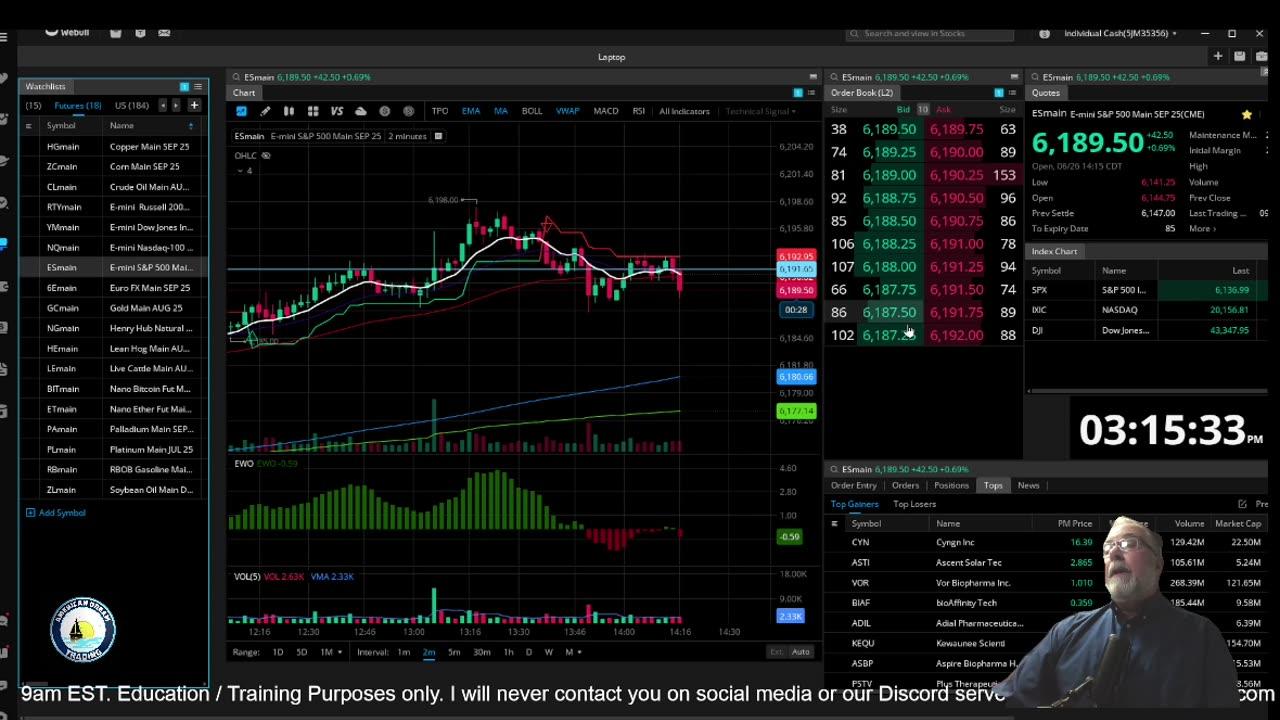
Task: Open account selector Individual Cash dropdown
Action: [x=1120, y=33]
